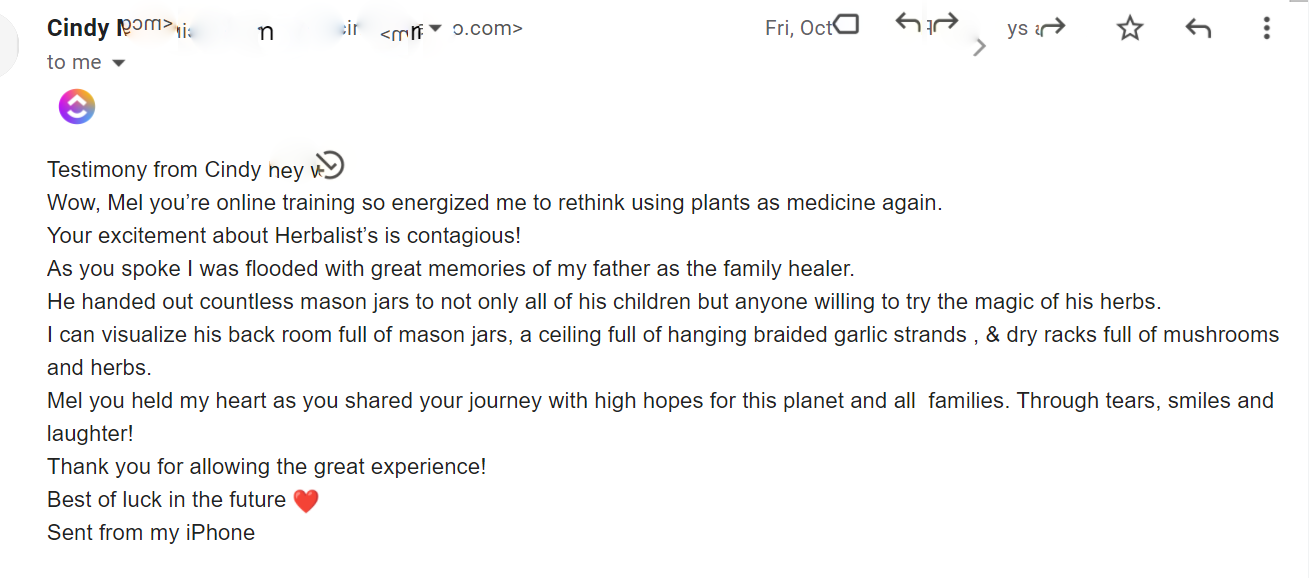
Task: Open the dropdown arrow in the sender address
Action: click(x=435, y=28)
